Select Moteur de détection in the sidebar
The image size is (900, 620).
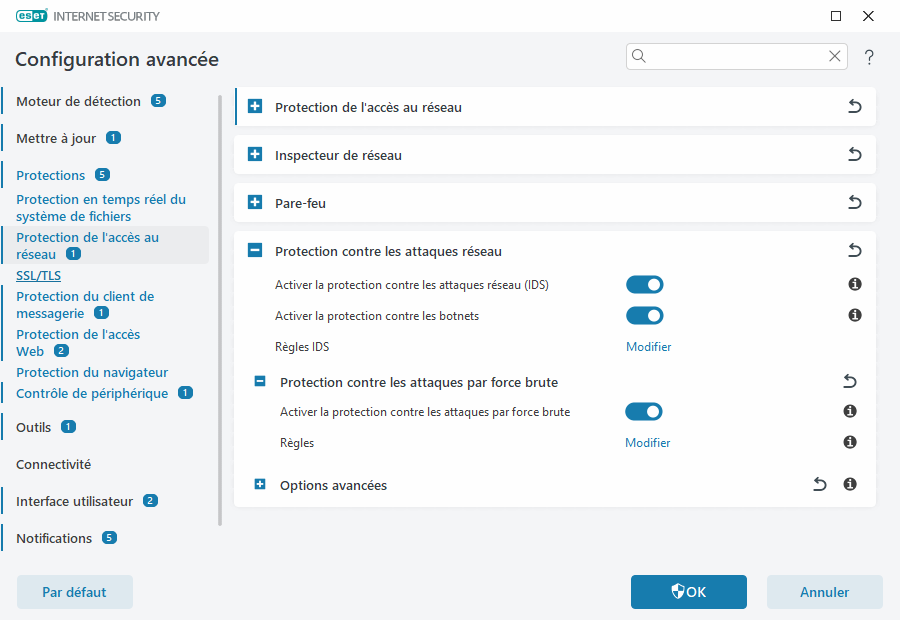pos(75,101)
